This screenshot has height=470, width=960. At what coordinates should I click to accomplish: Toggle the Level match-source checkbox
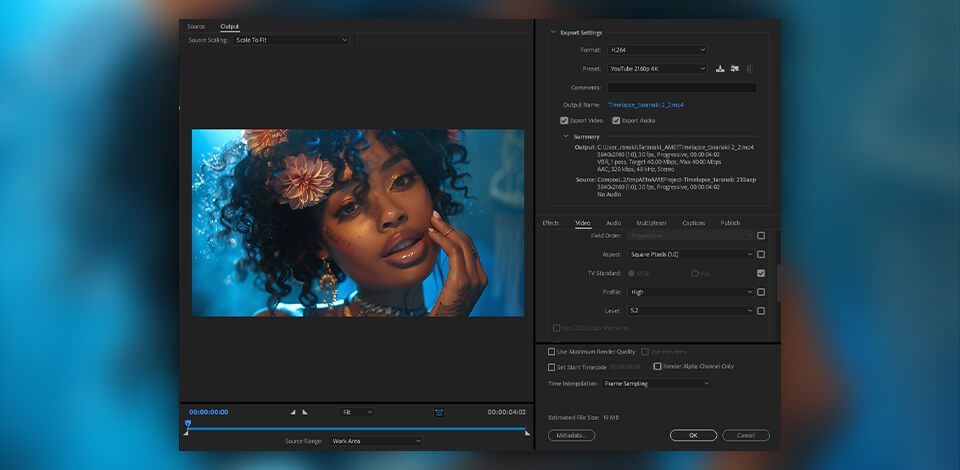coord(761,311)
